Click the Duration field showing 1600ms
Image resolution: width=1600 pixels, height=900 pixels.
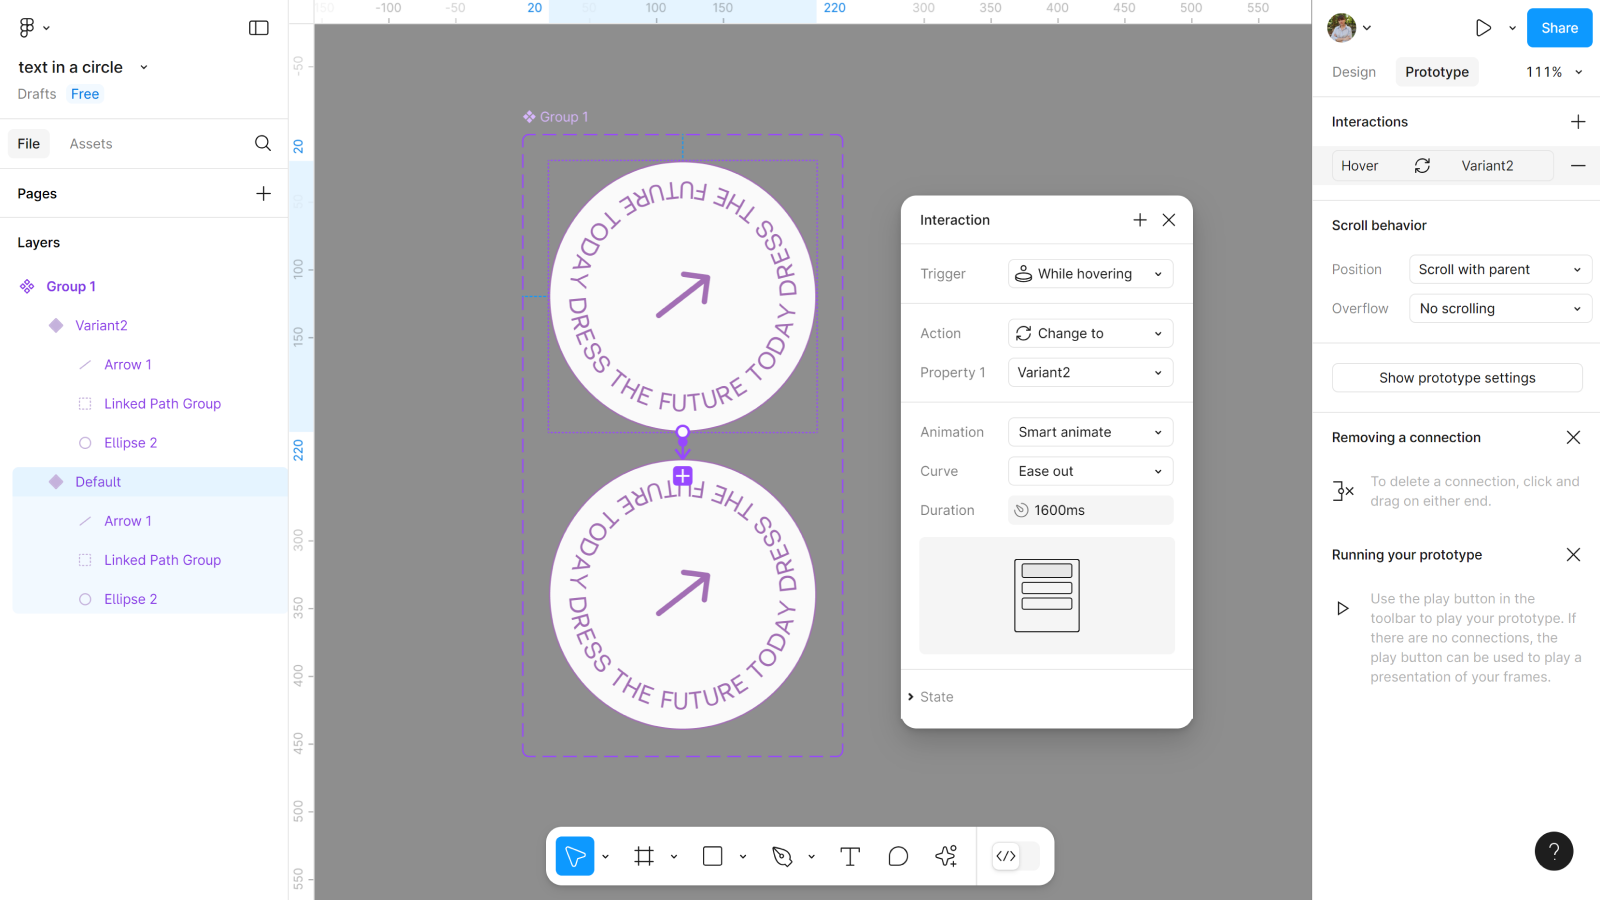(x=1090, y=510)
